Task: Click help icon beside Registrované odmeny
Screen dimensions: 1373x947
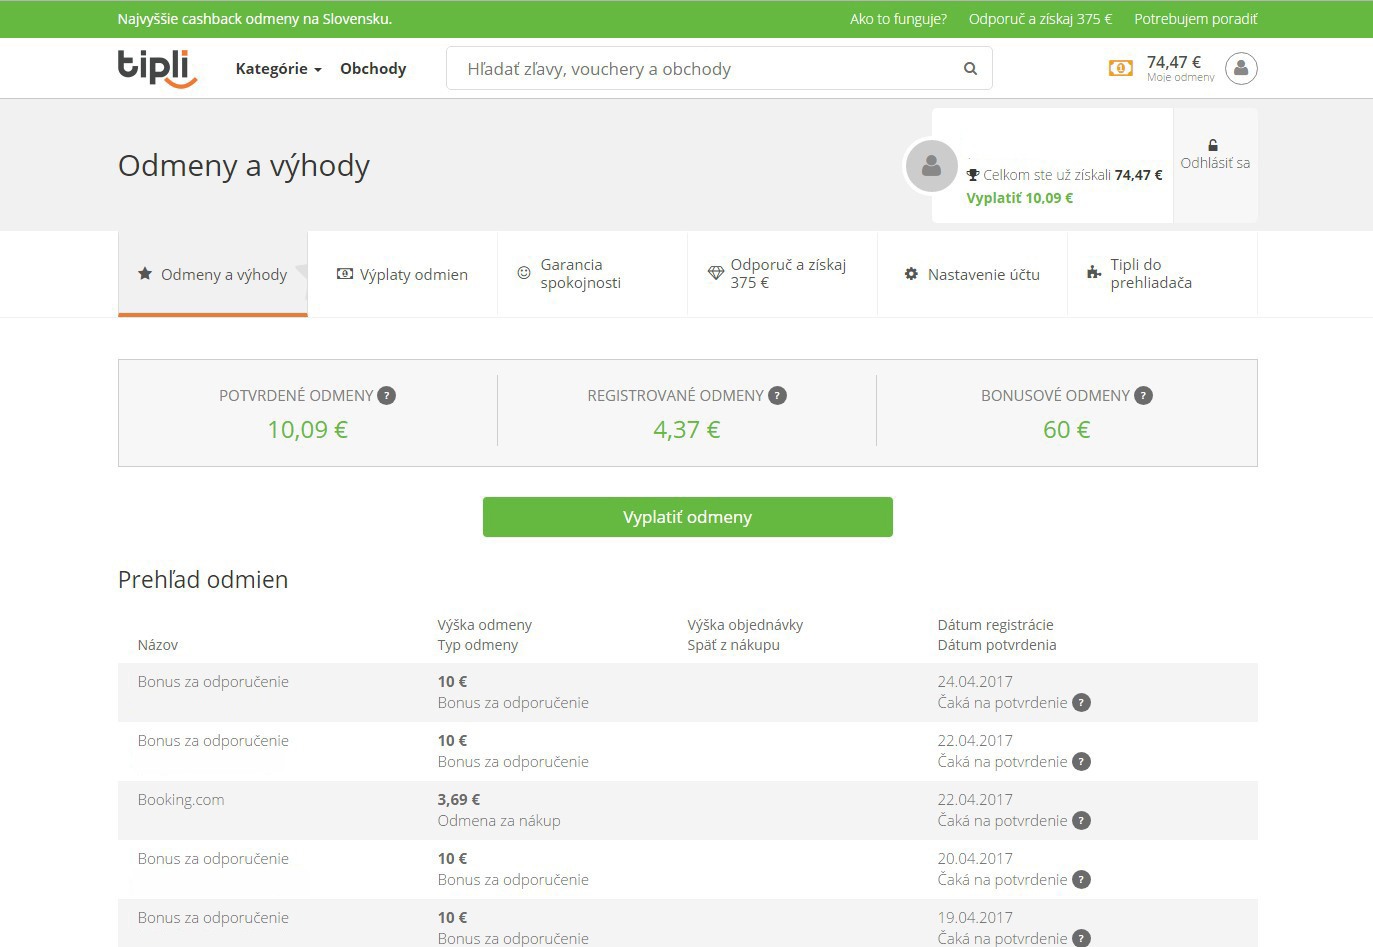Action: (x=777, y=396)
